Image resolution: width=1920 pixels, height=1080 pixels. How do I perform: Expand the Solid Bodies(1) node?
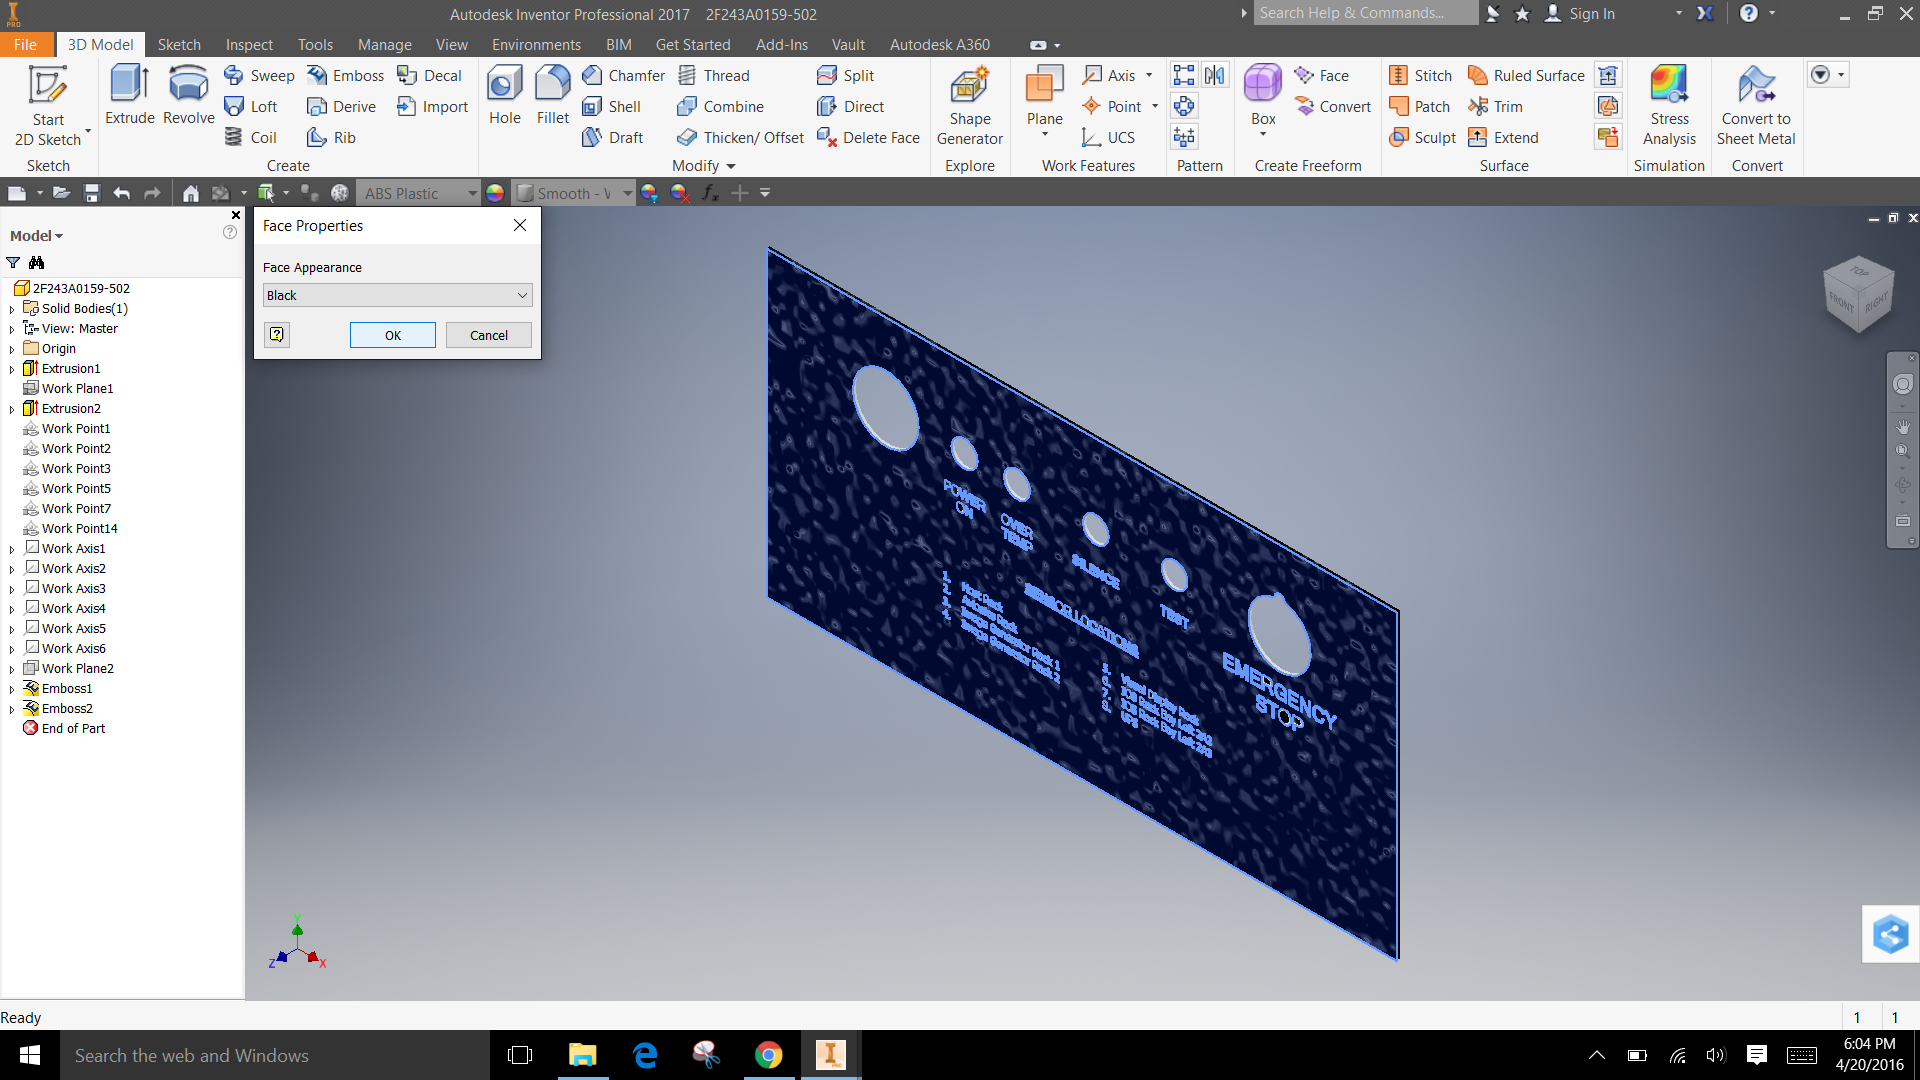pyautogui.click(x=12, y=309)
